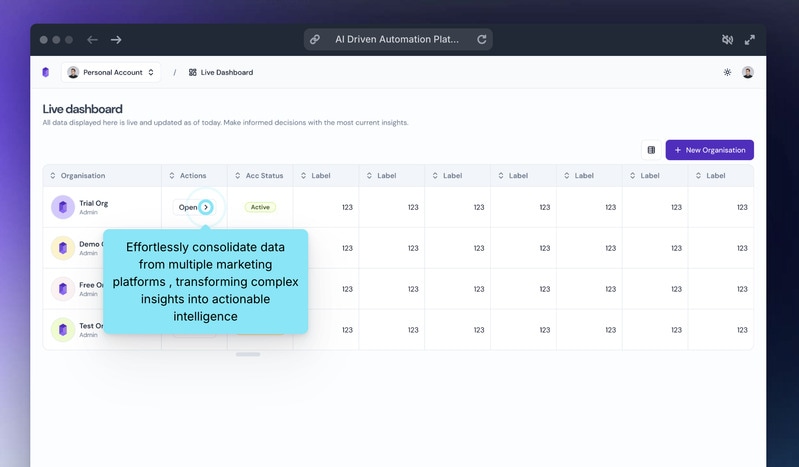This screenshot has height=467, width=799.
Task: Click the browser forward arrow
Action: pos(116,40)
